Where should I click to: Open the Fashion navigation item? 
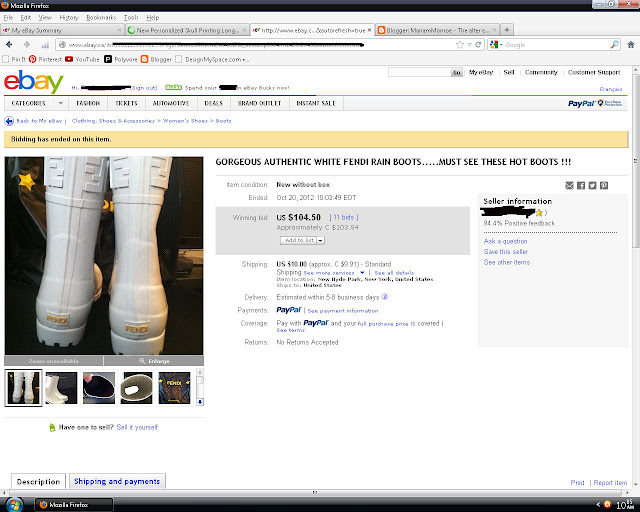pos(88,103)
